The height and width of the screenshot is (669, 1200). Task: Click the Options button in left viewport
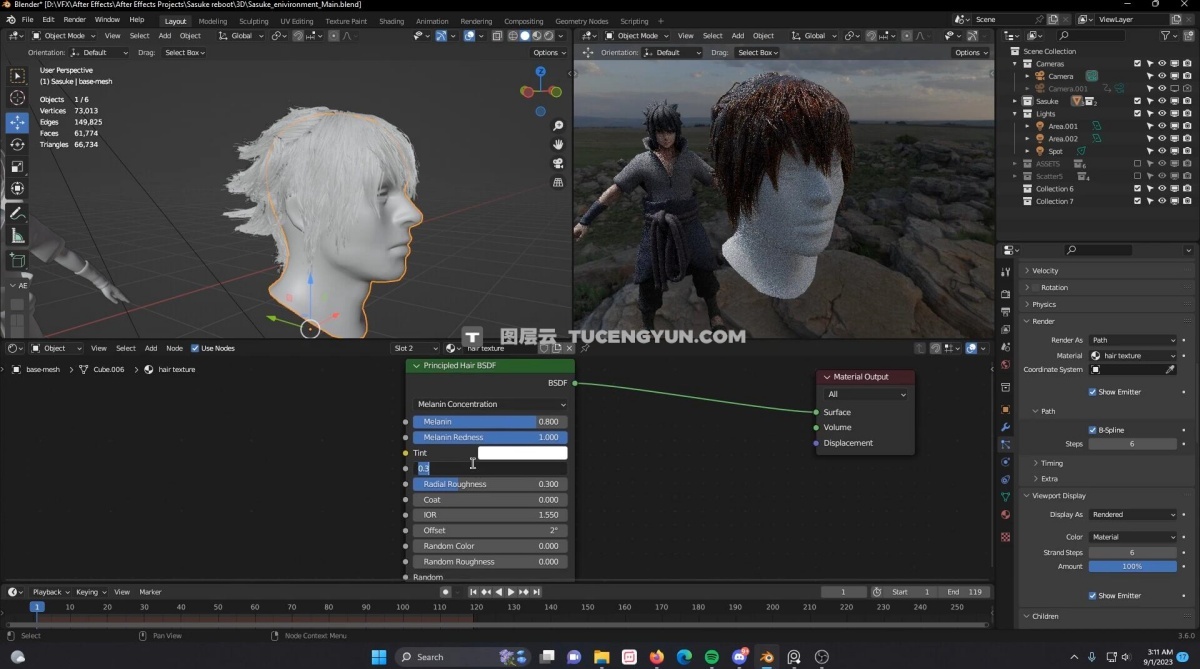click(549, 53)
